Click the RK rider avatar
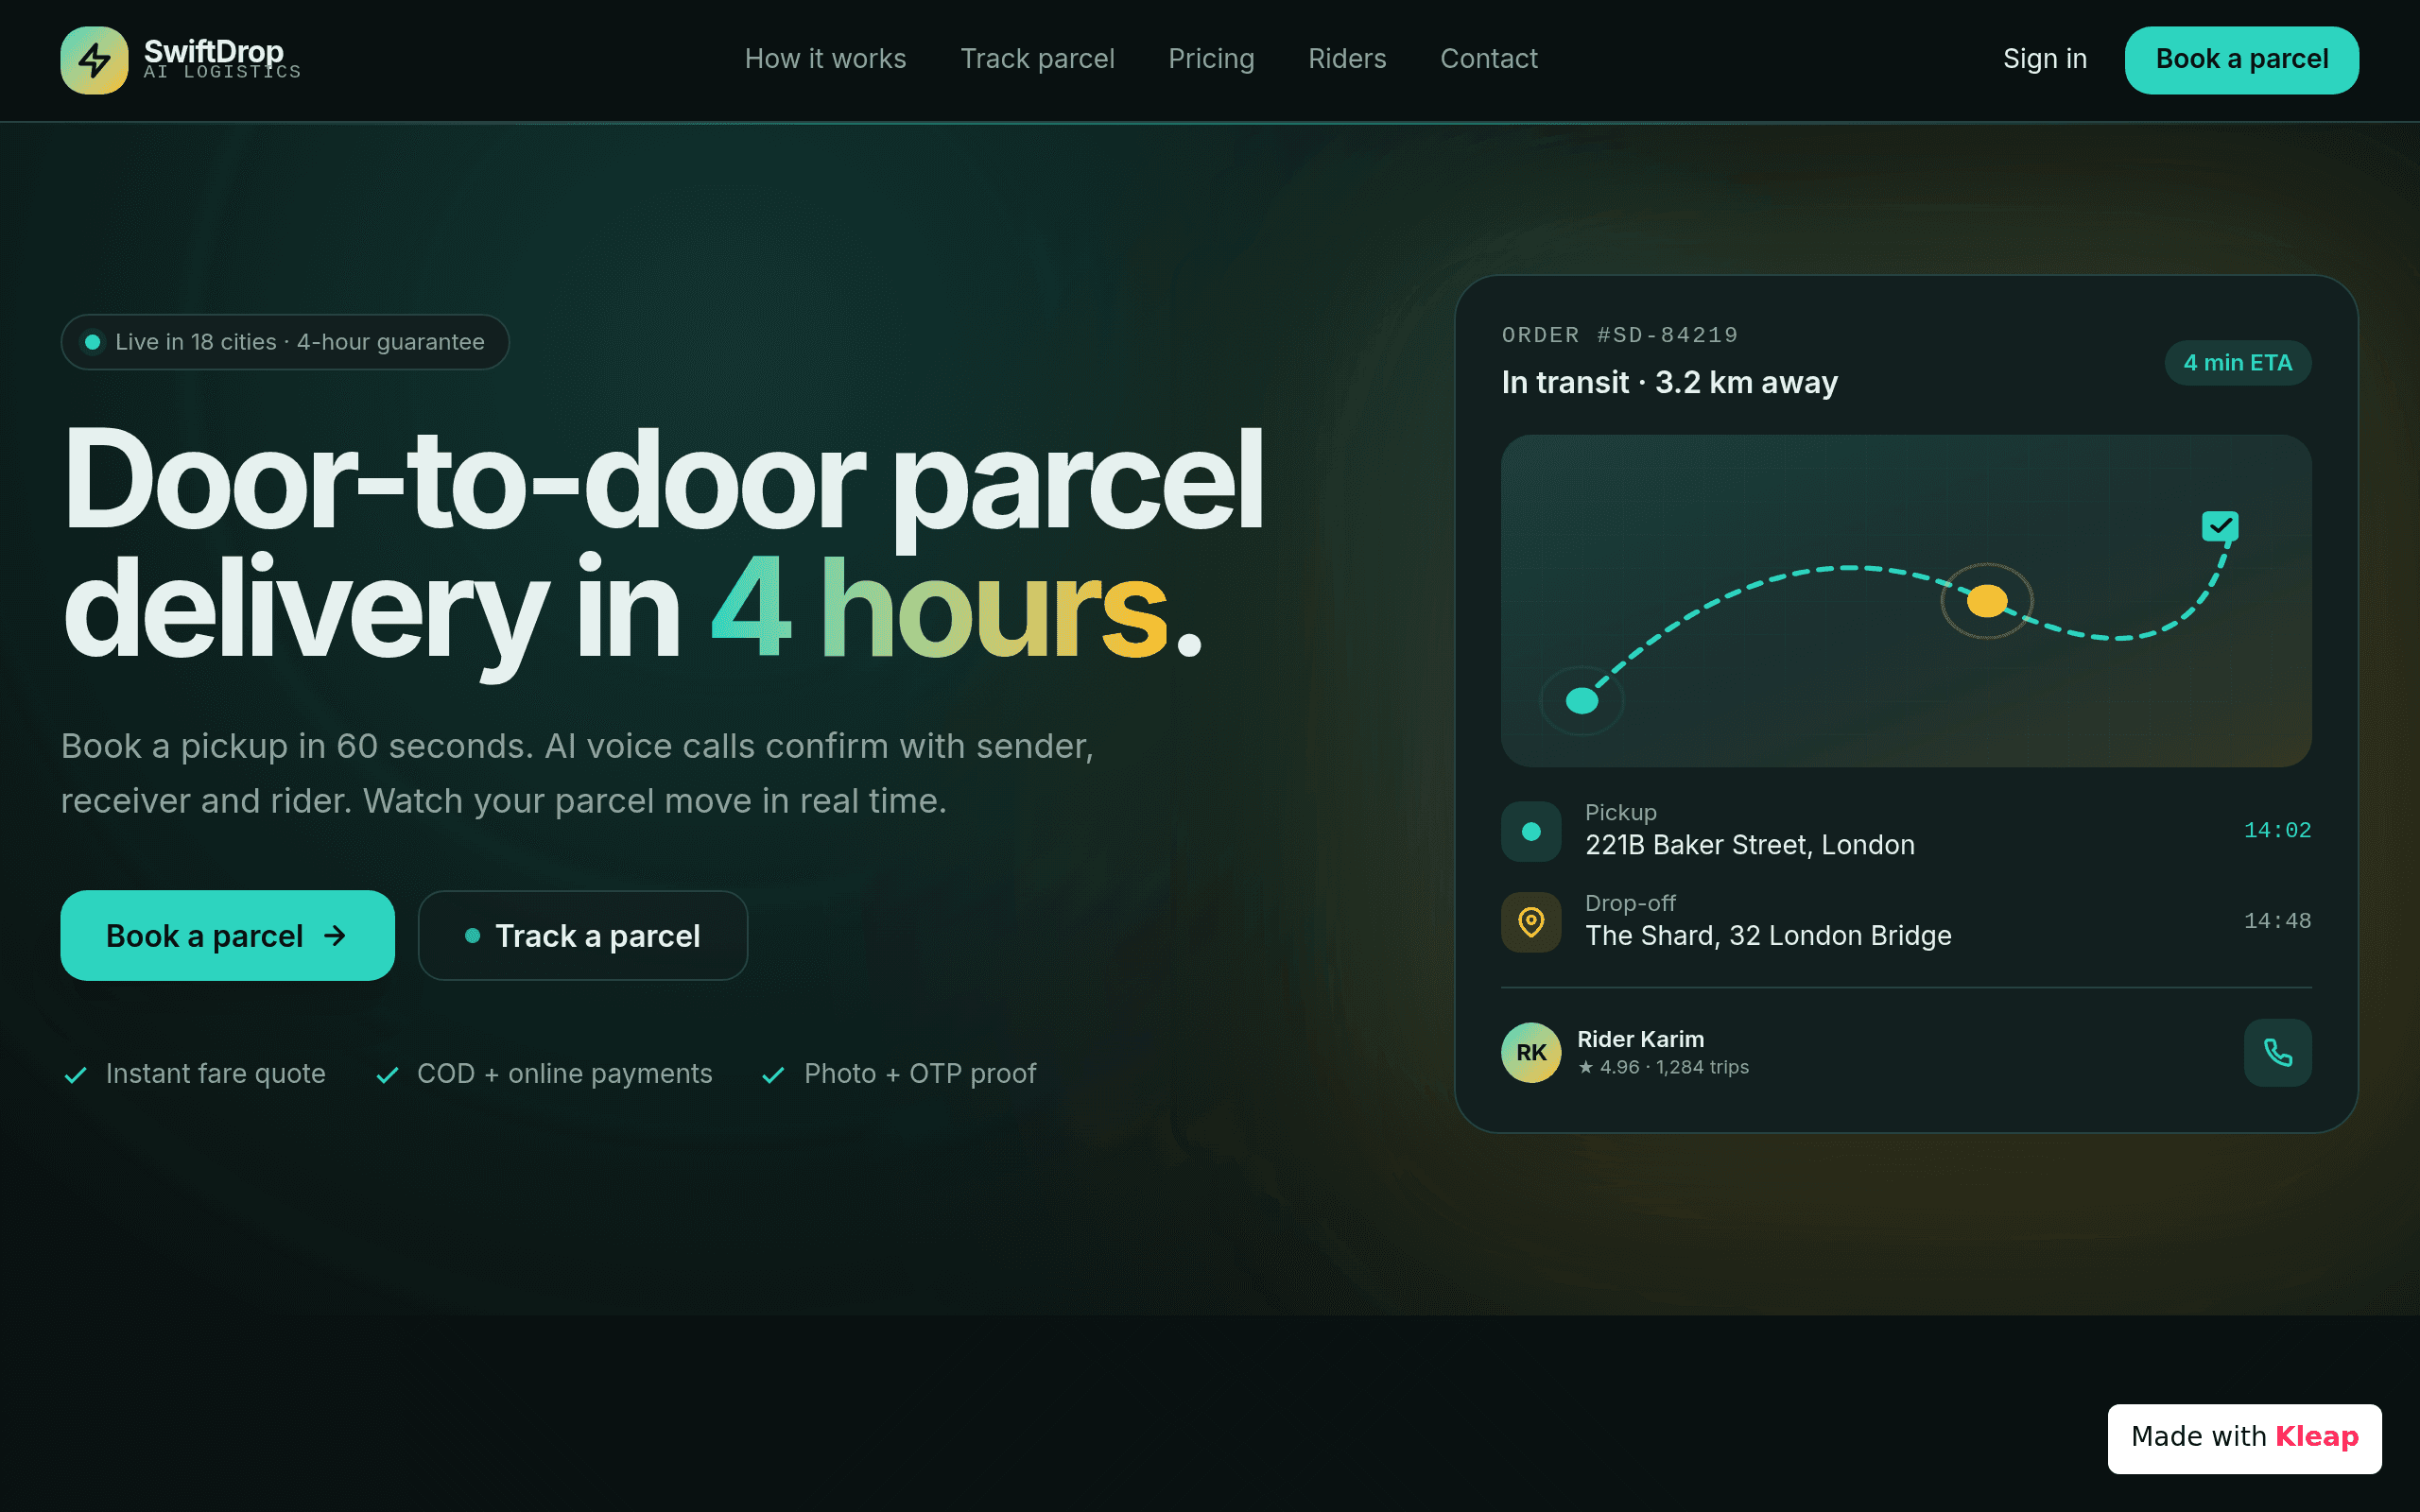 click(x=1531, y=1052)
